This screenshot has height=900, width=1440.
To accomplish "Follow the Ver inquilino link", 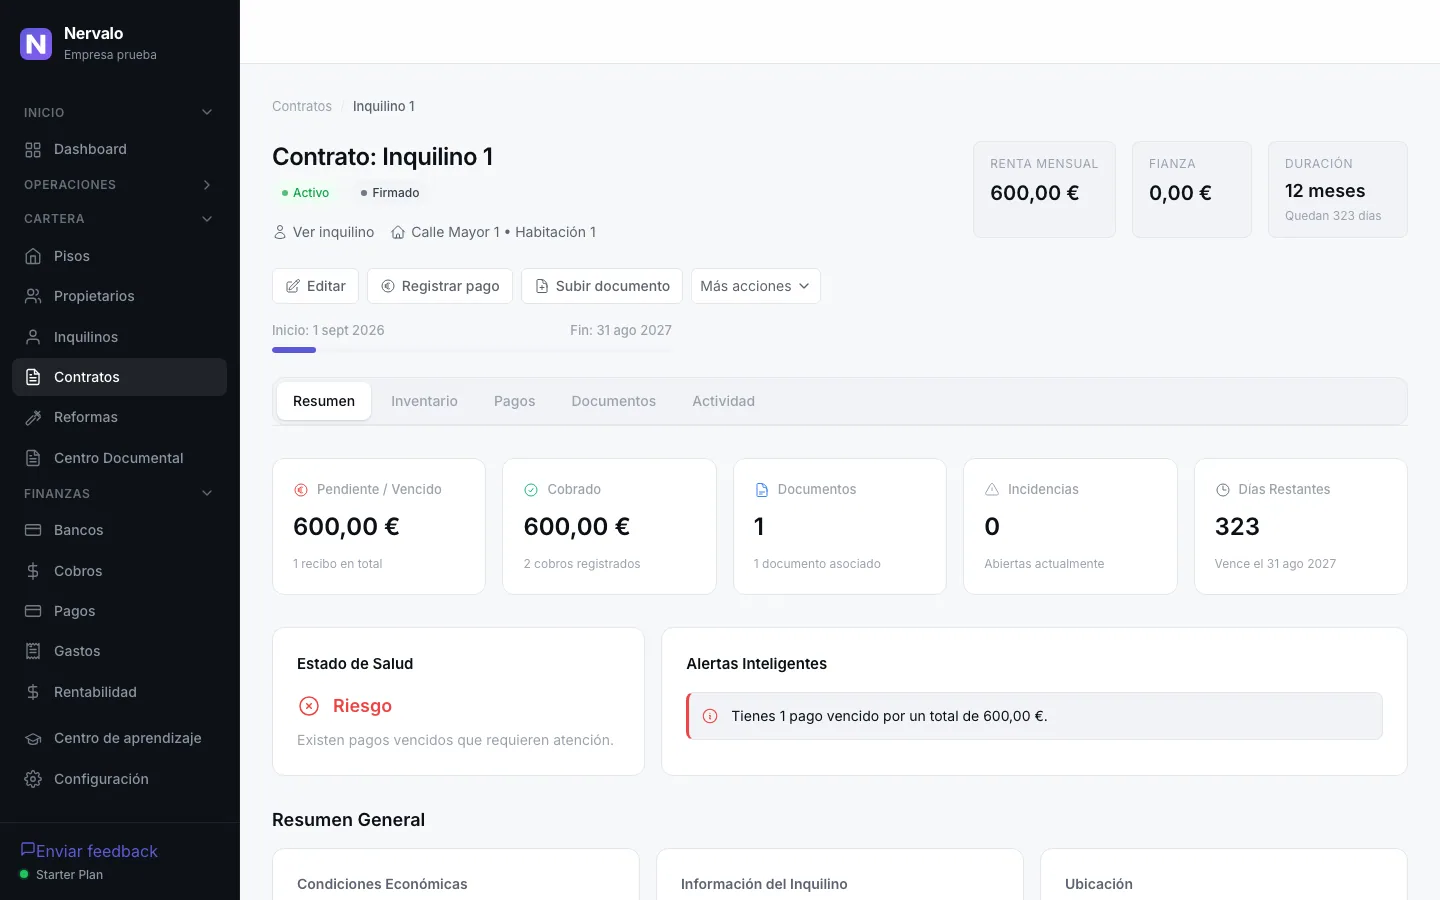I will pos(324,232).
